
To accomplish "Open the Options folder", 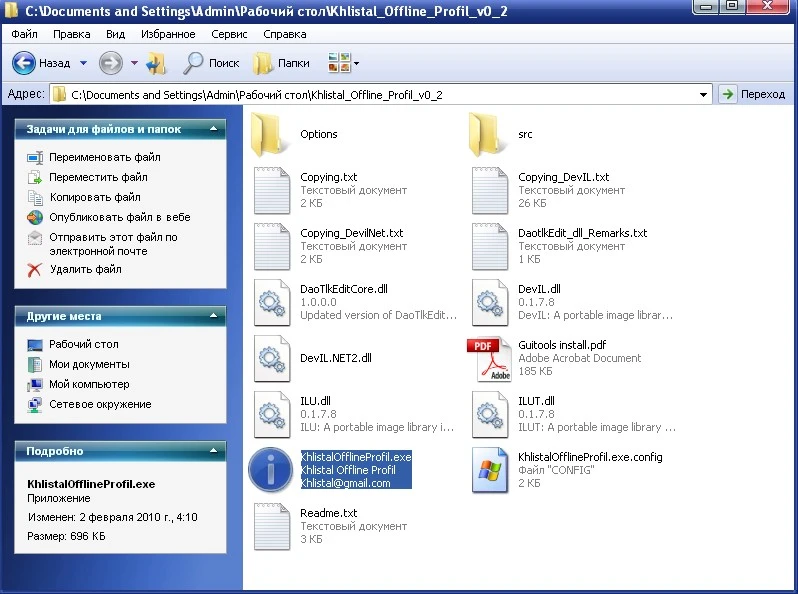I will point(271,133).
